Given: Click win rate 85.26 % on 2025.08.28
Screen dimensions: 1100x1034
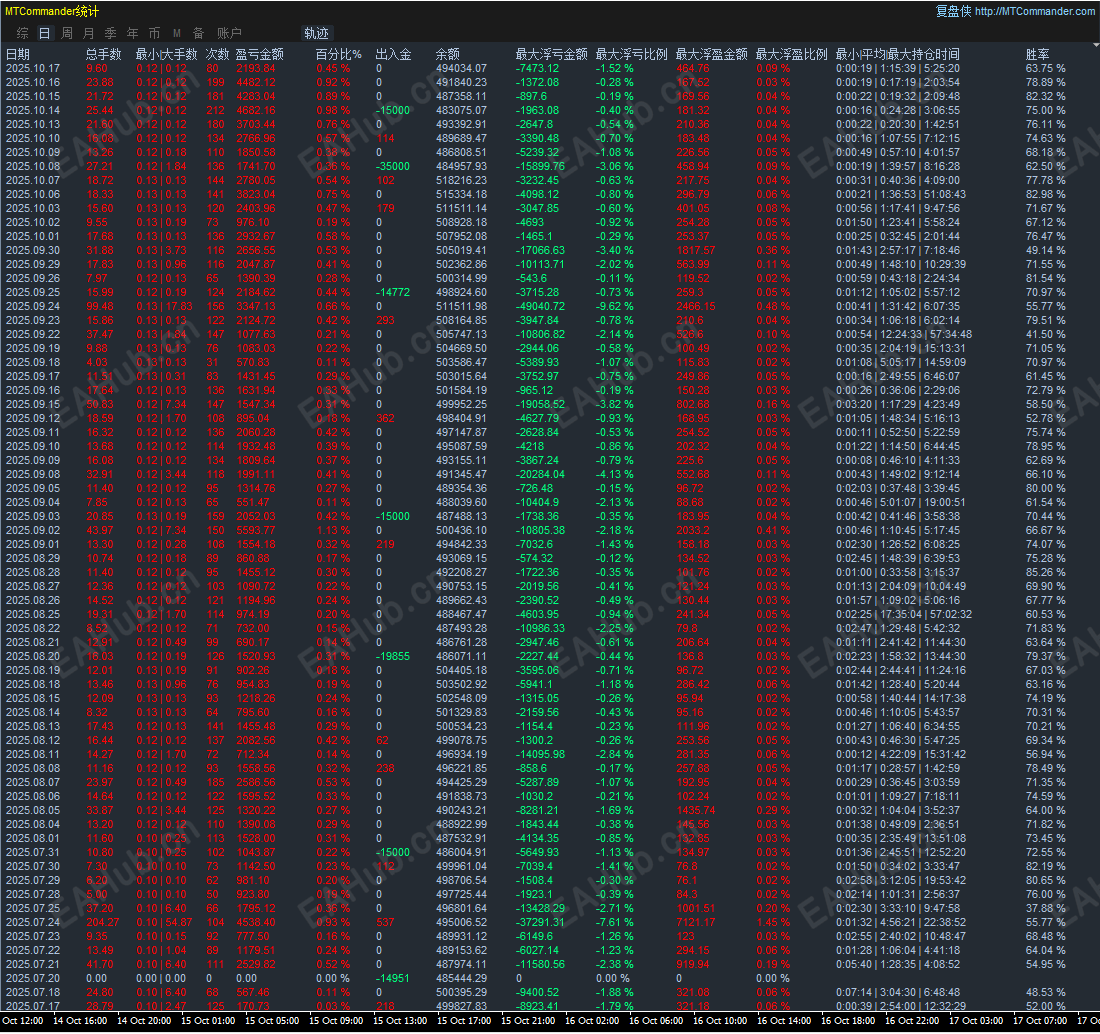Looking at the screenshot, I should click(1045, 572).
